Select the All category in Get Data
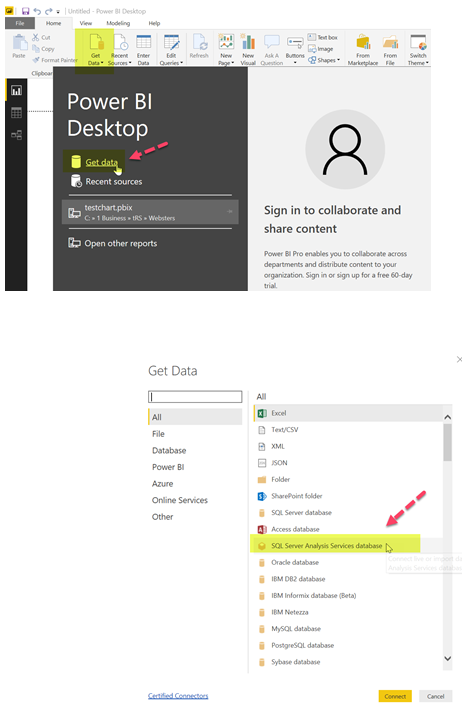Screen dimensions: 462x711 [x=195, y=417]
